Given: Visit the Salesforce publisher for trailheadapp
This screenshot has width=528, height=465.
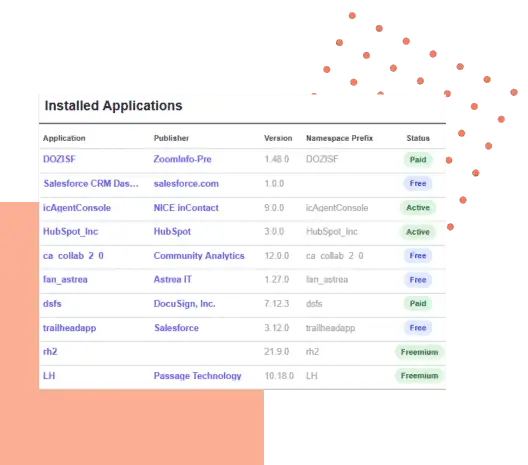Looking at the screenshot, I should pyautogui.click(x=176, y=328).
